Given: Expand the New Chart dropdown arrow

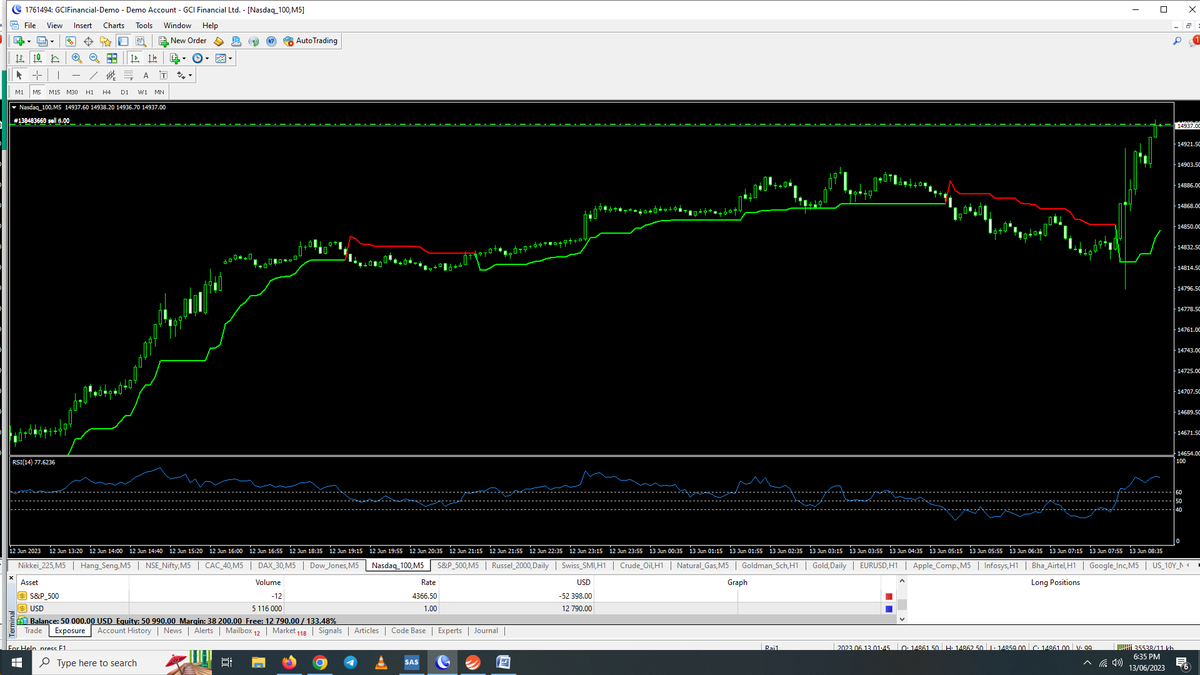Looking at the screenshot, I should coord(29,41).
